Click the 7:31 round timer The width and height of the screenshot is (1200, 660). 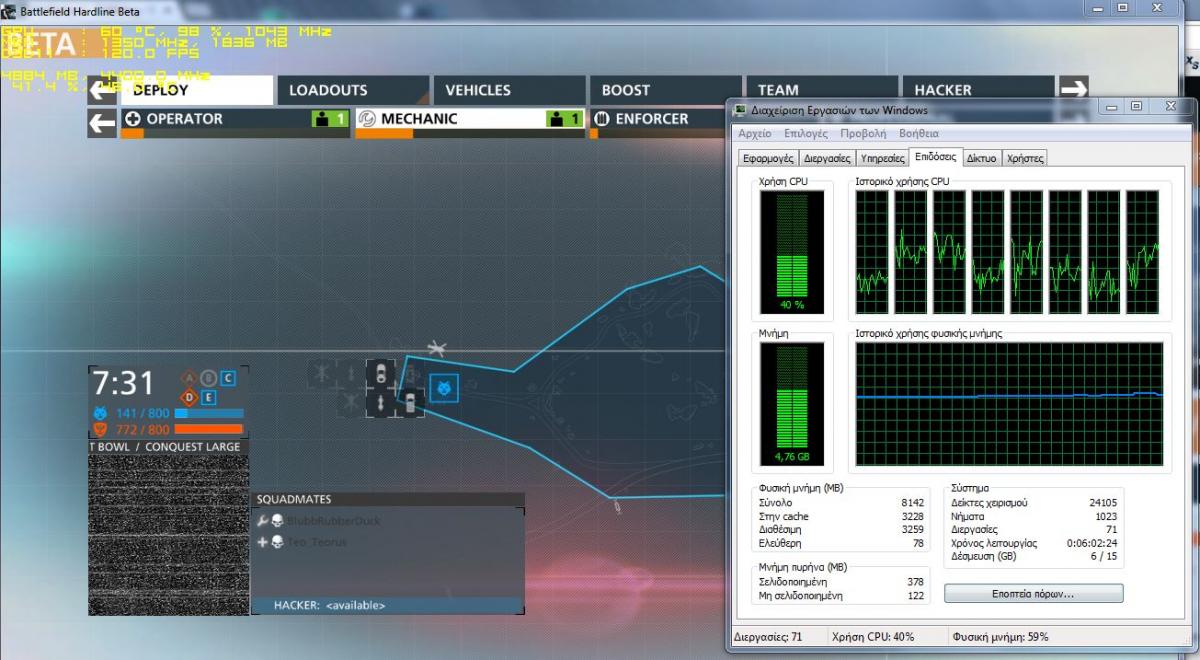124,383
